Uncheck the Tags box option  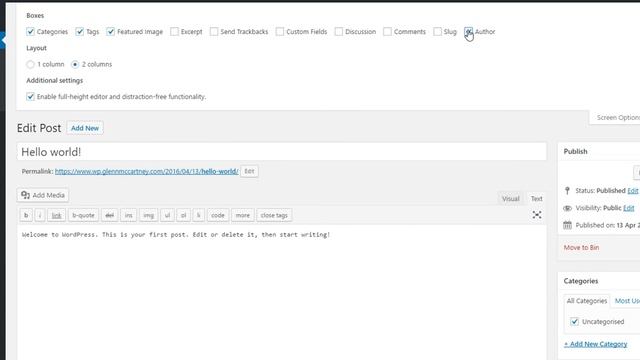click(x=80, y=31)
